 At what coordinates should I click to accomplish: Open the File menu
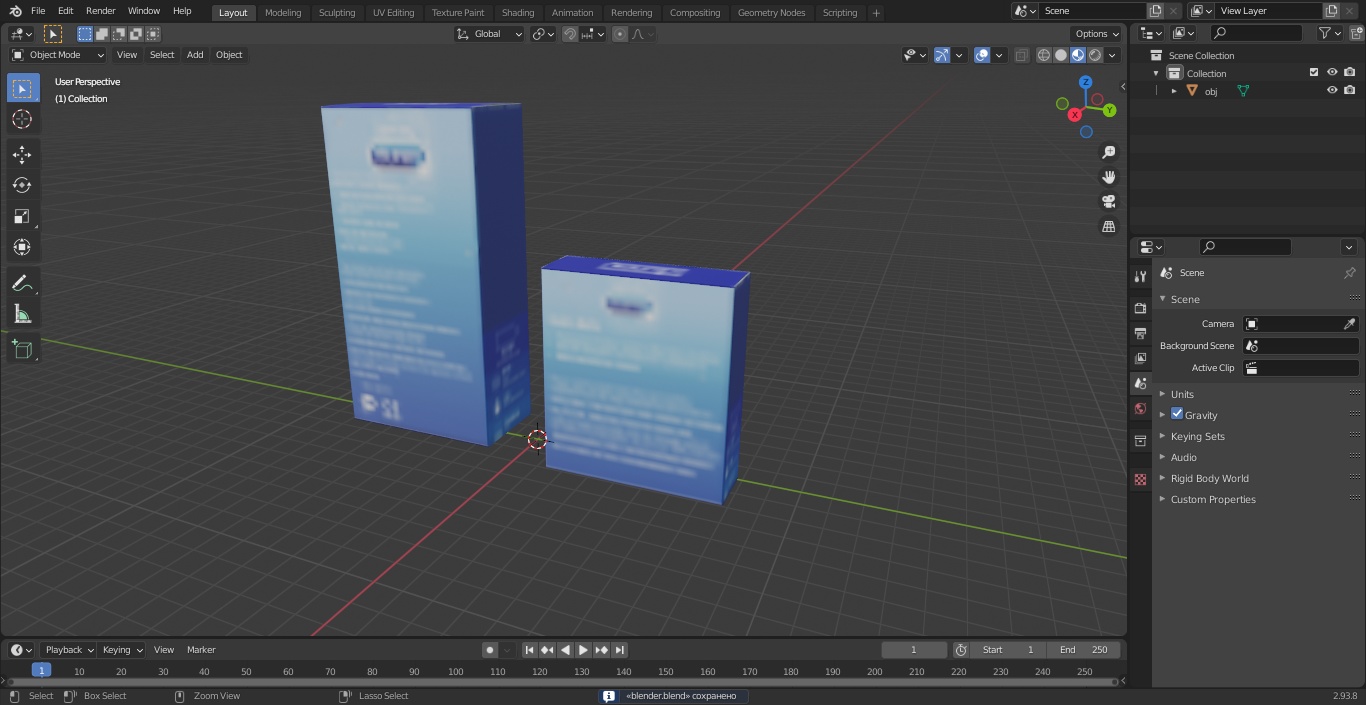pos(38,11)
